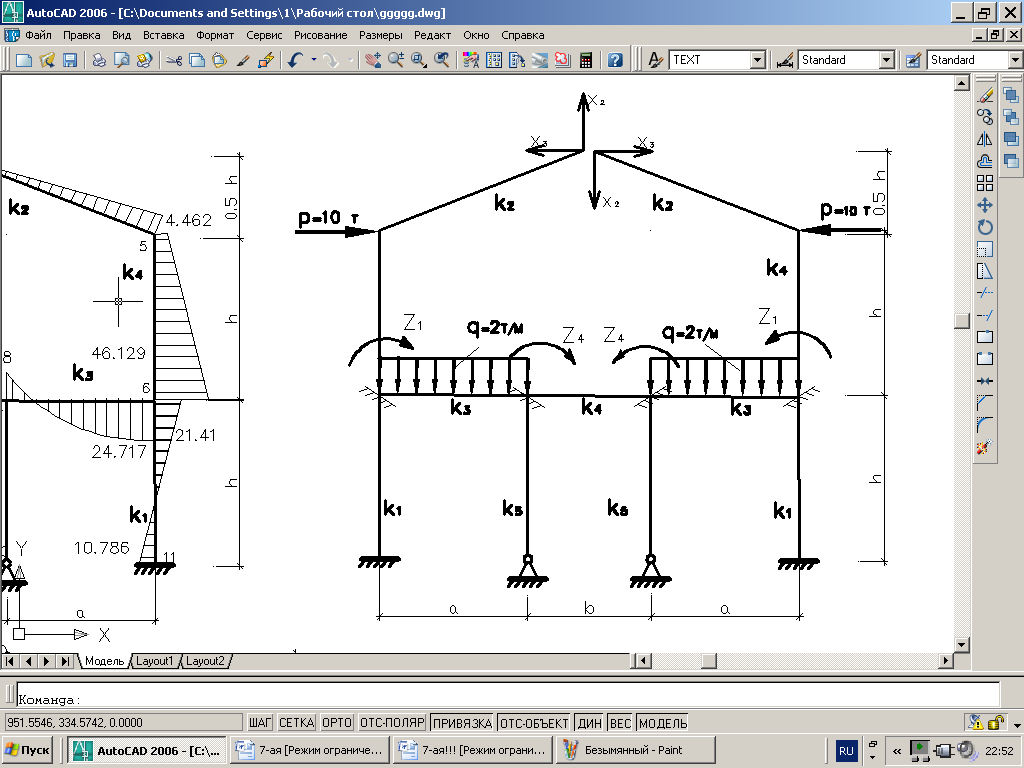
Task: Select the Zoom Realtime tool
Action: pyautogui.click(x=396, y=60)
